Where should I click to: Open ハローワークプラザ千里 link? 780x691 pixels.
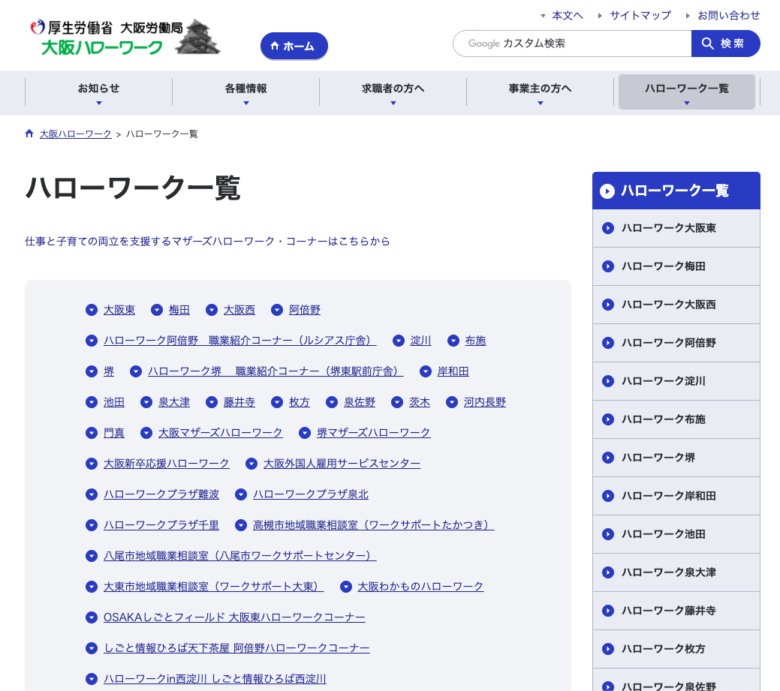[161, 525]
